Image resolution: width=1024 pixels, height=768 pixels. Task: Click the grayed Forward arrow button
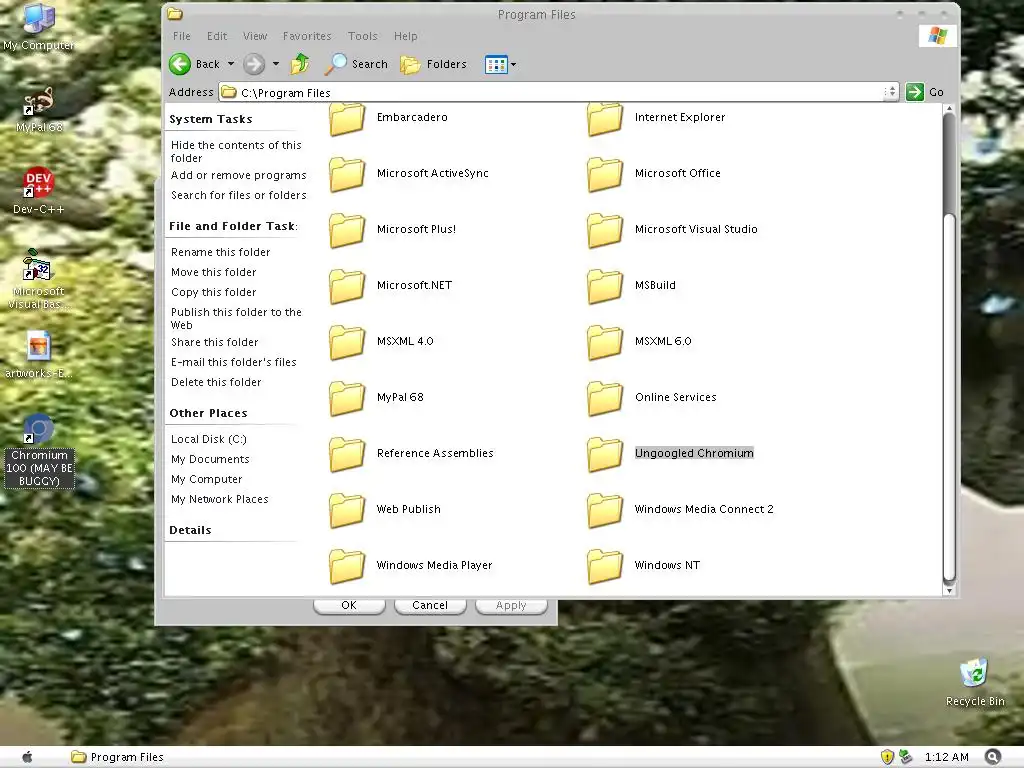[254, 64]
